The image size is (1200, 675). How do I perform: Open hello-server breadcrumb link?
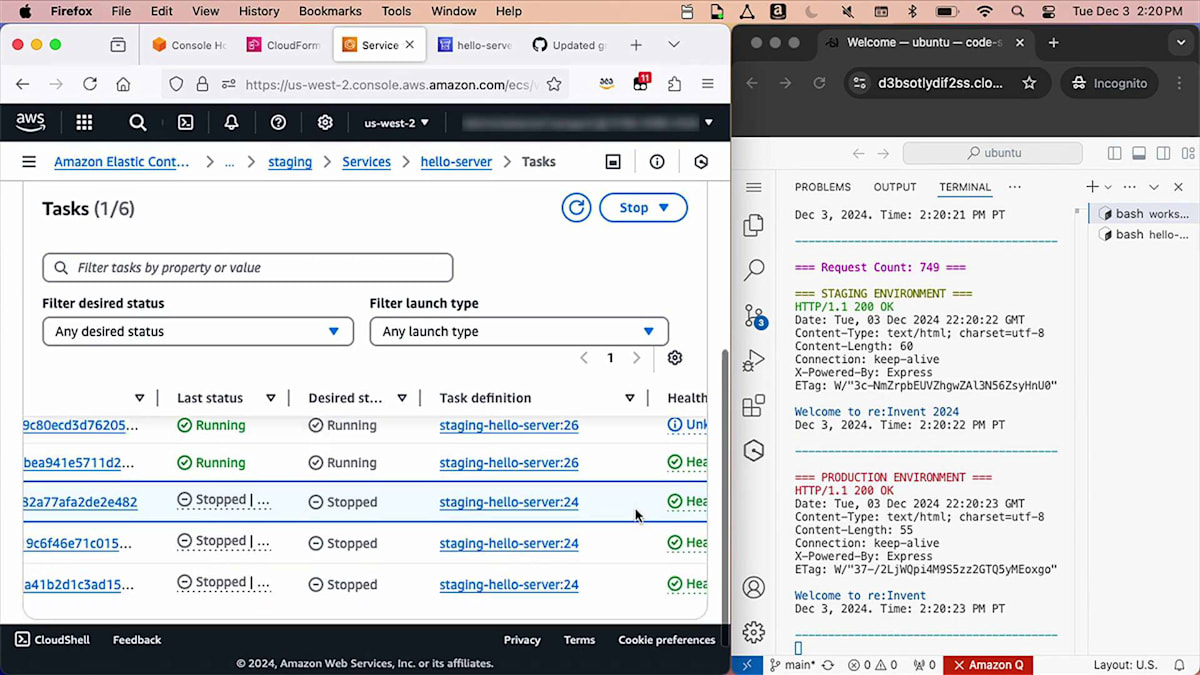tap(456, 162)
